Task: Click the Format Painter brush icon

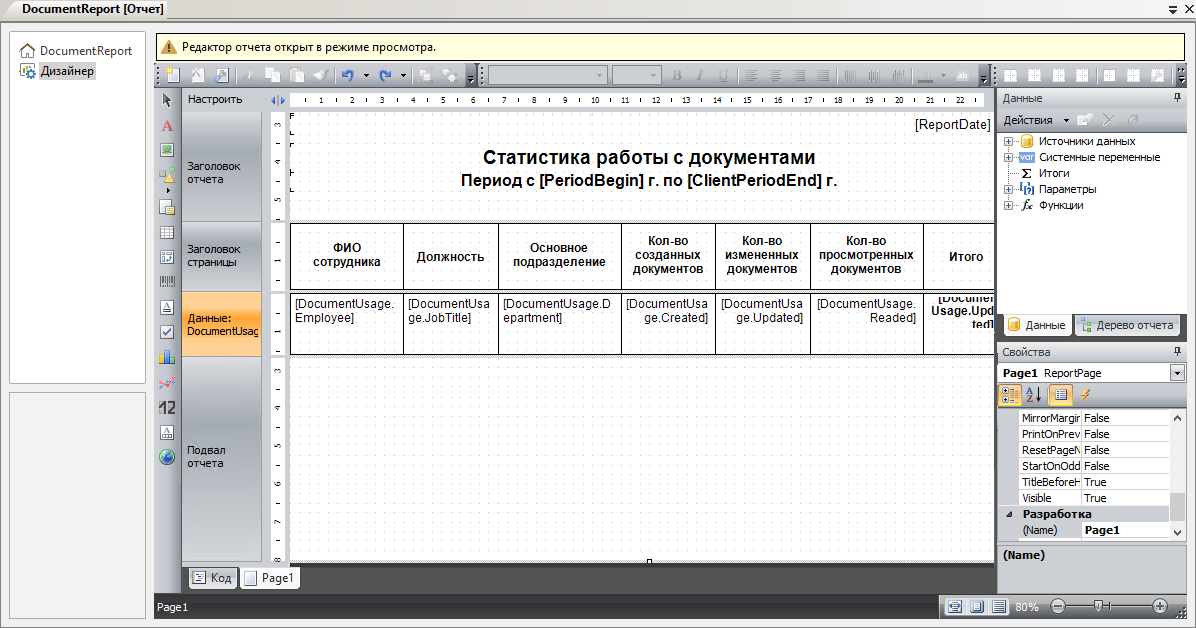Action: tap(321, 75)
